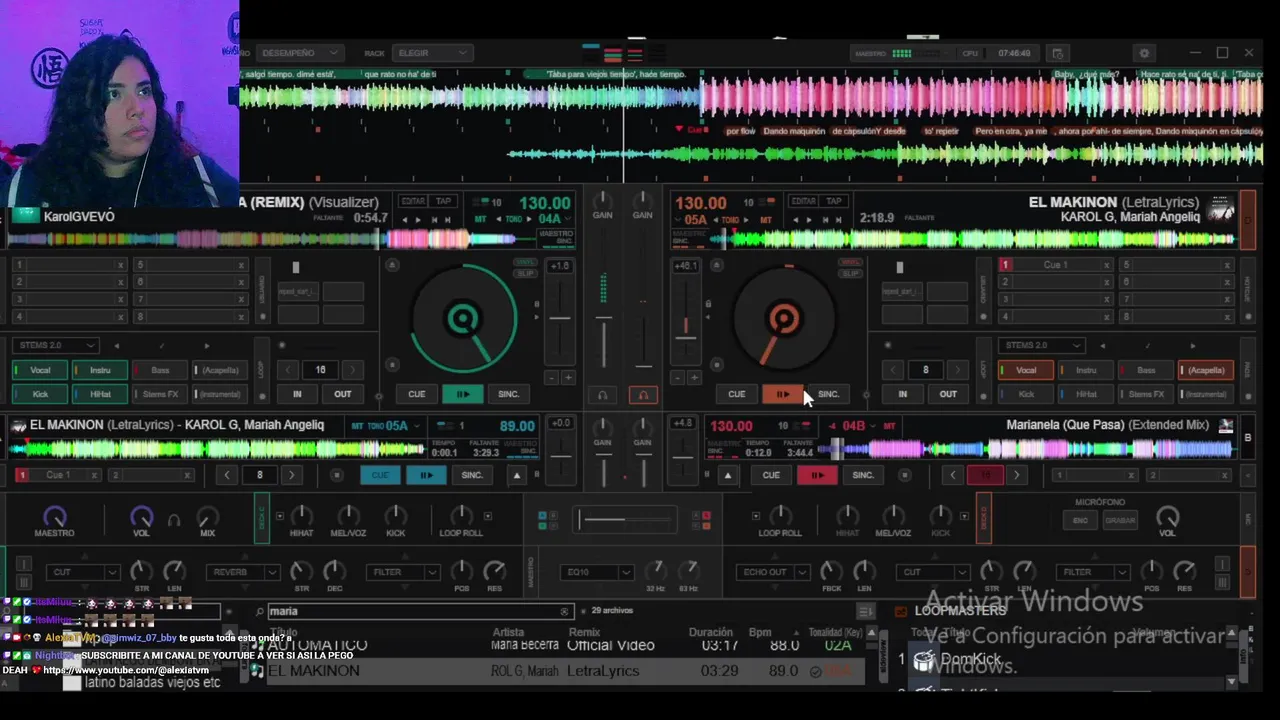Click SINC. on the left top deck
1280x720 pixels.
(509, 394)
